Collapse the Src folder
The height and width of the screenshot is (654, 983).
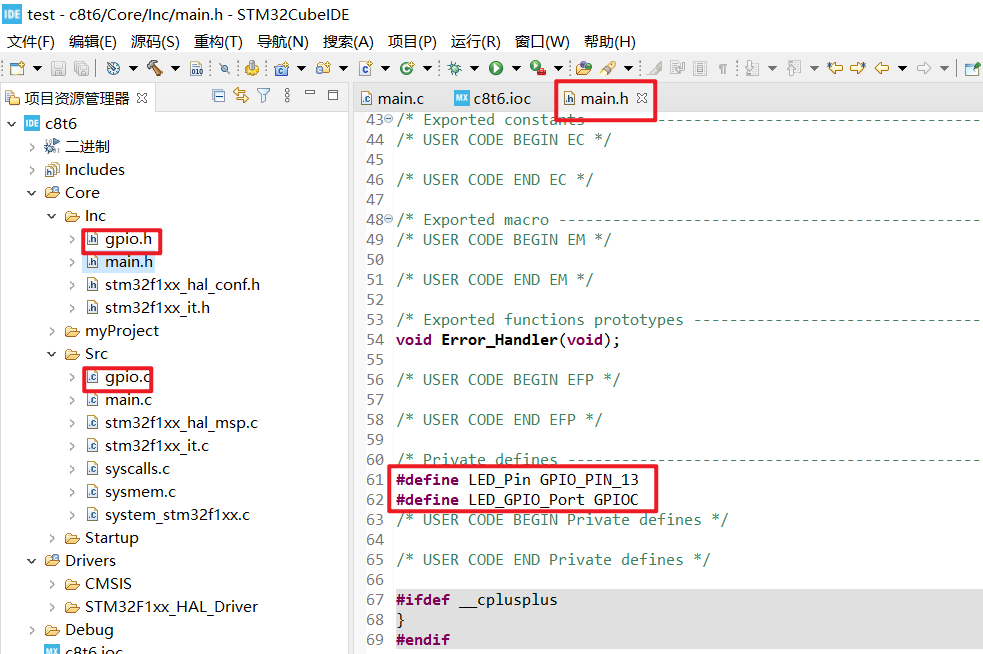[x=52, y=354]
